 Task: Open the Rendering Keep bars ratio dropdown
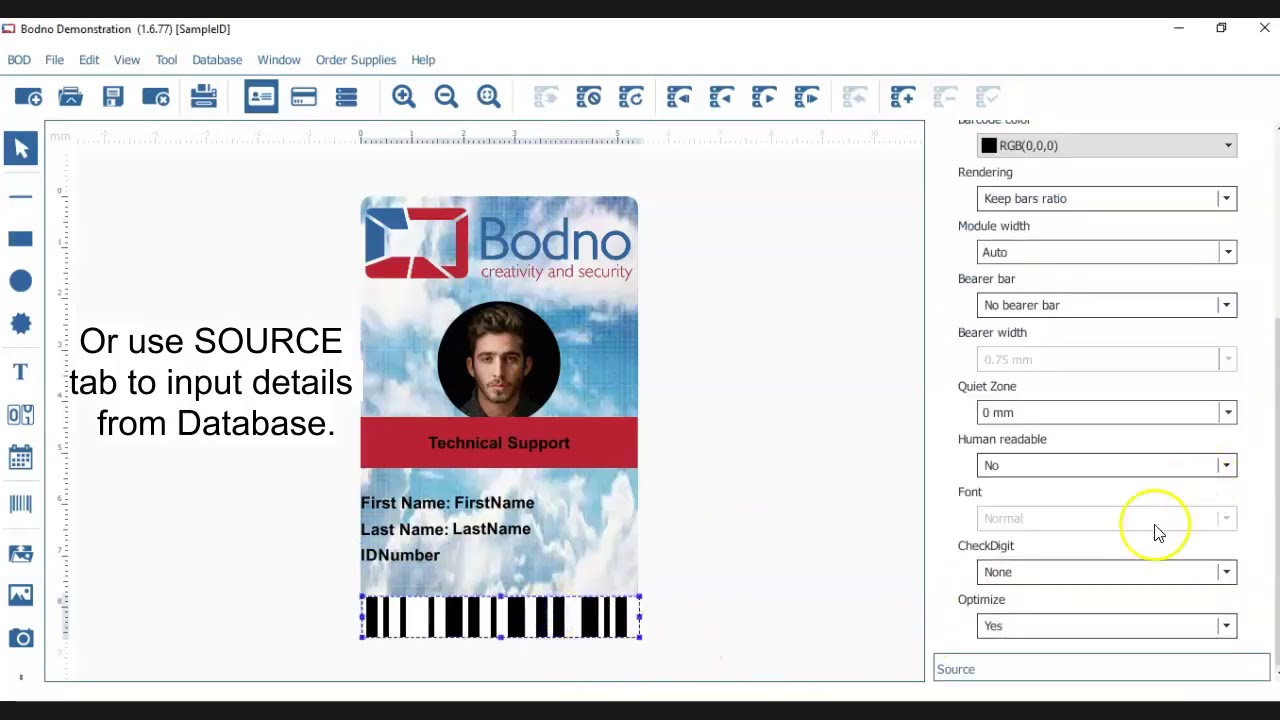(1107, 199)
